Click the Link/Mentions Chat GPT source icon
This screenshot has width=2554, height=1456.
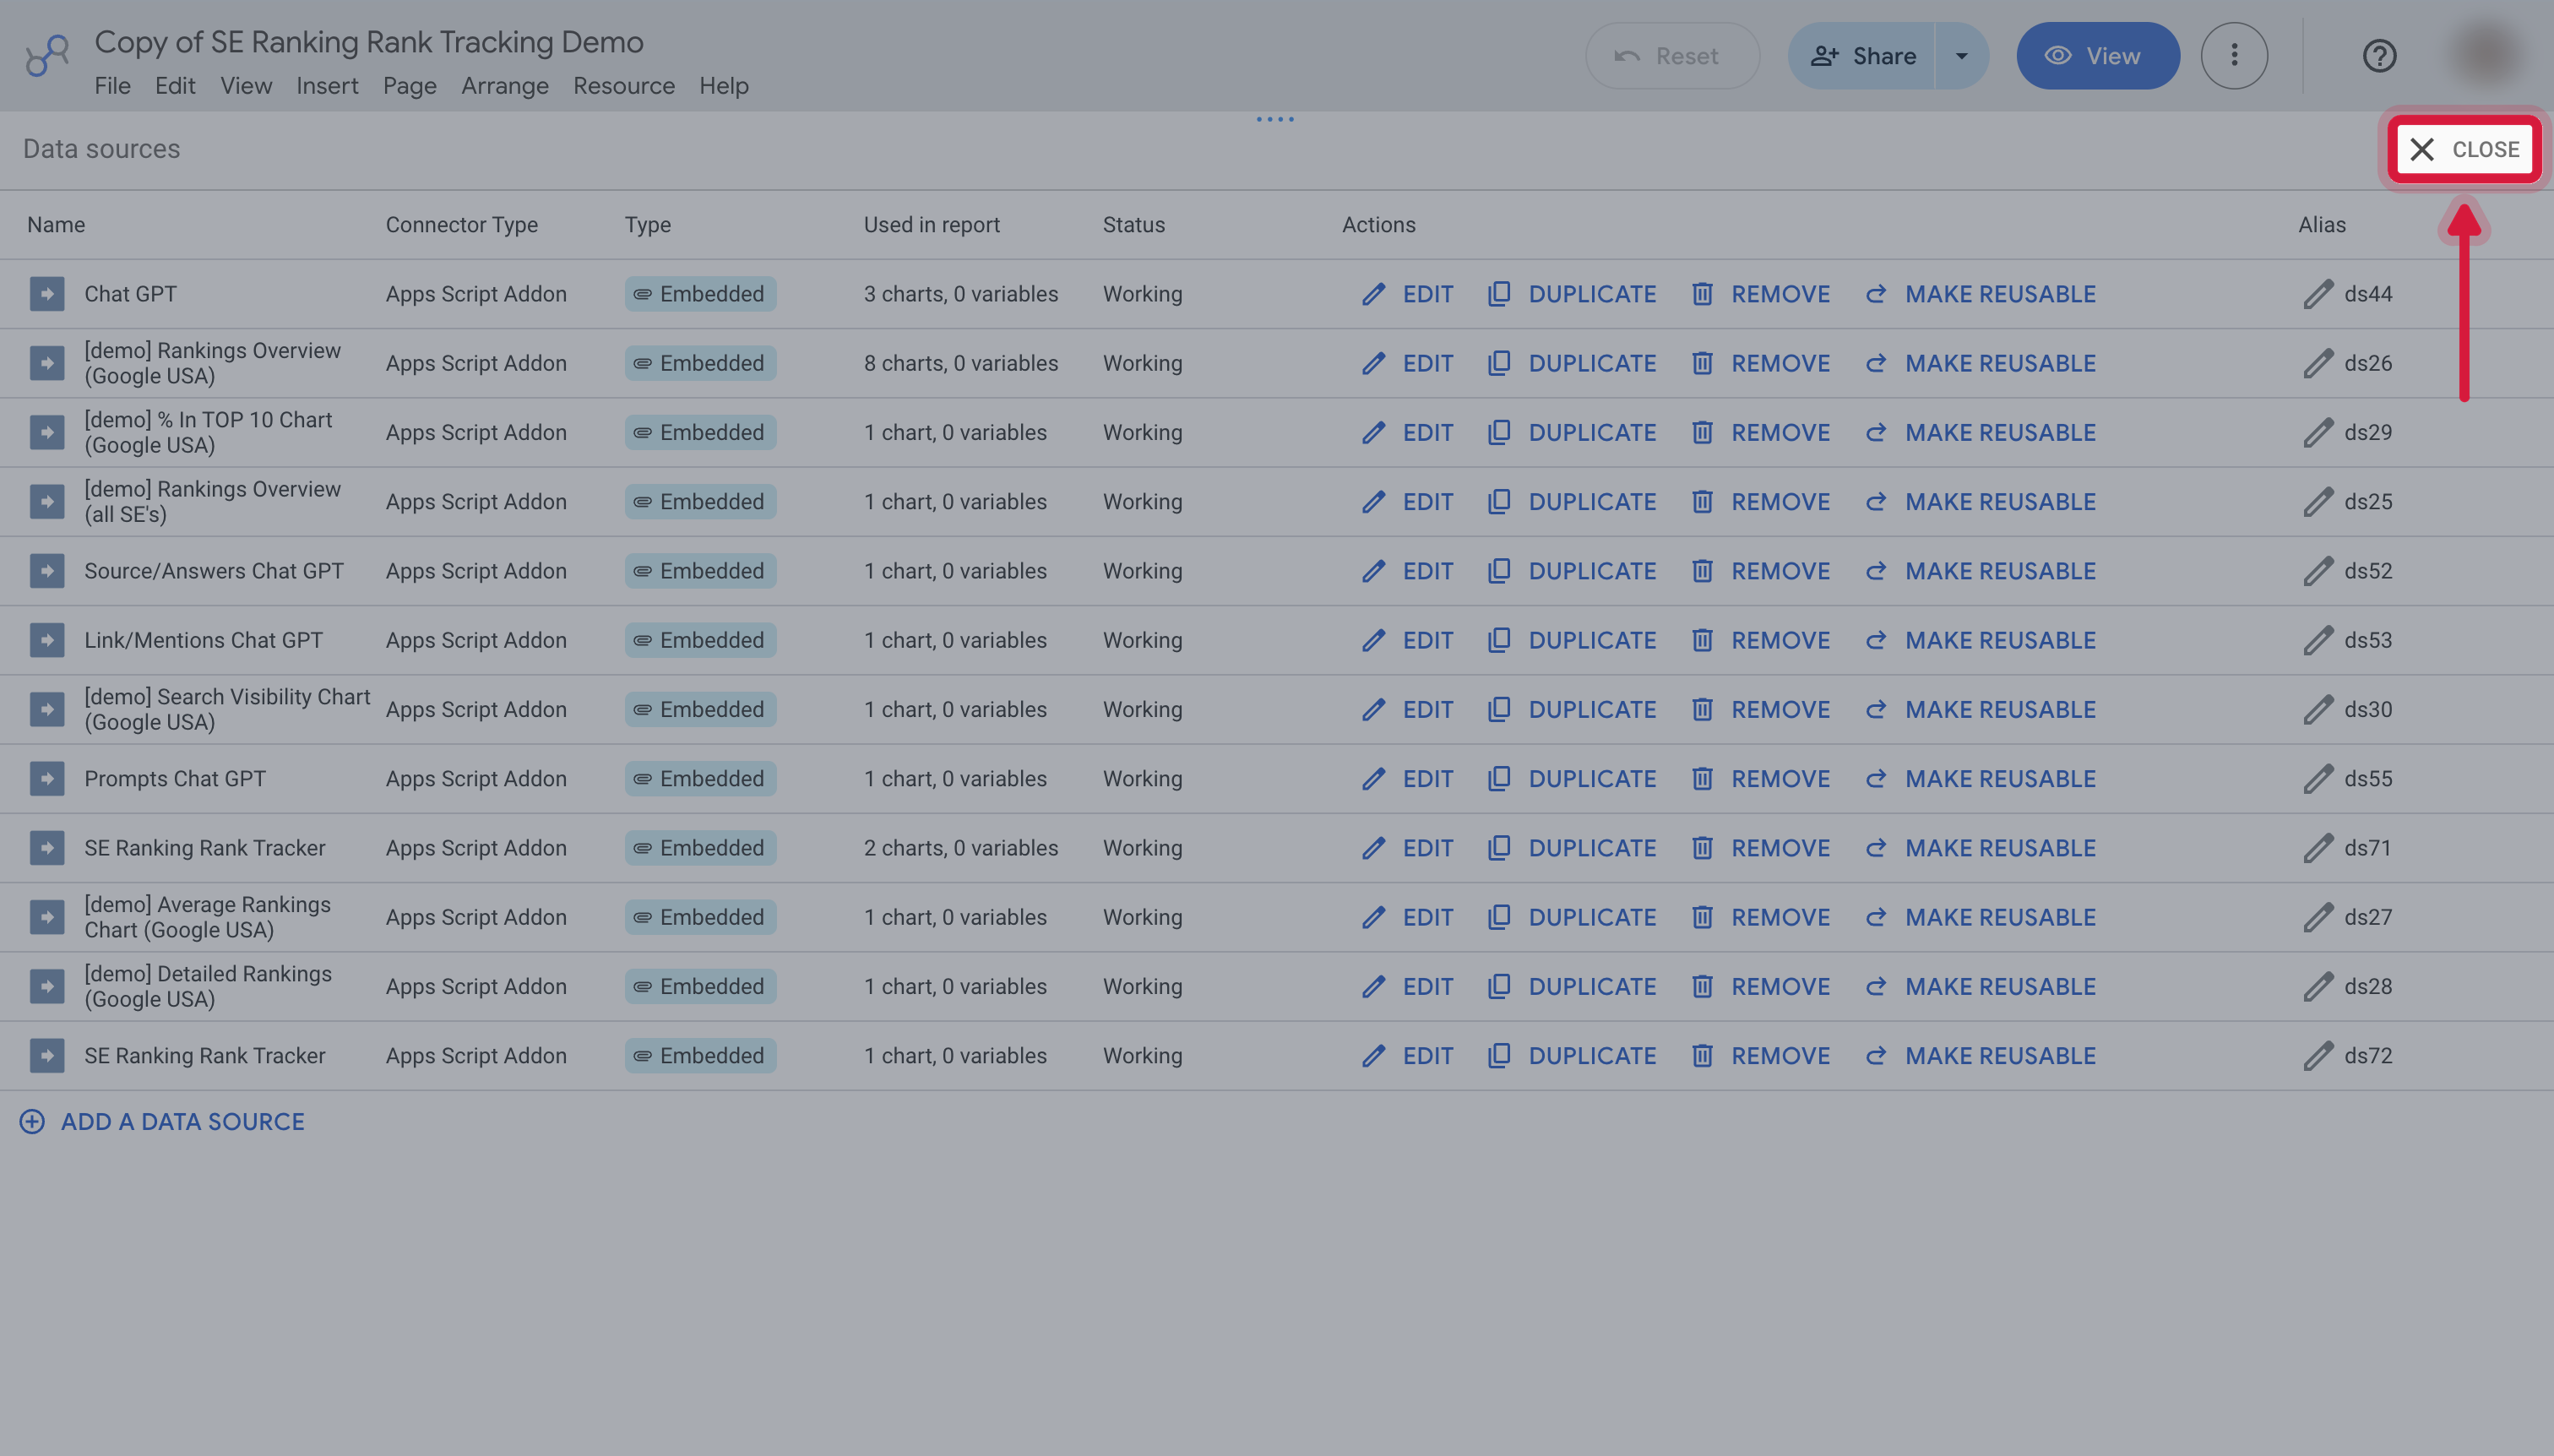pyautogui.click(x=47, y=640)
